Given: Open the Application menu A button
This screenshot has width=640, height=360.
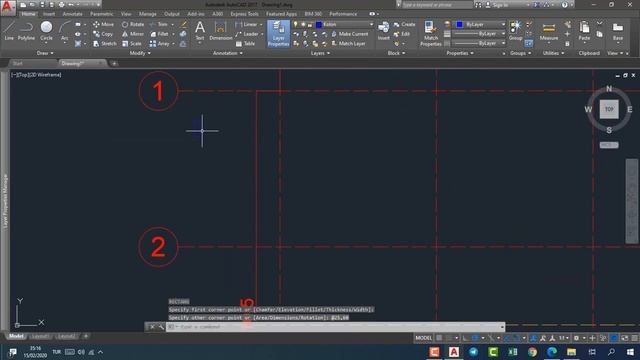Looking at the screenshot, I should (8, 7).
